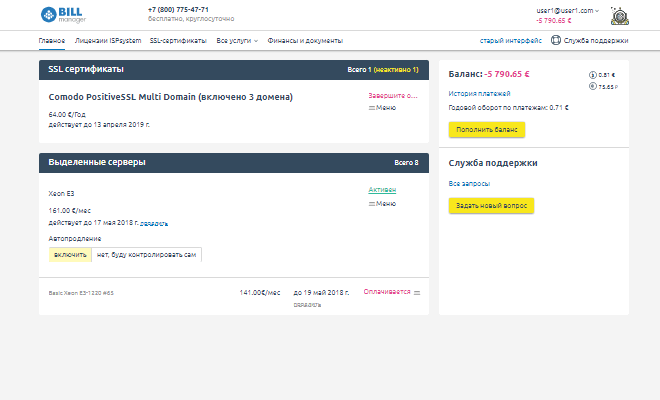Click the продлить link next to 17 мая 2018

click(x=154, y=224)
